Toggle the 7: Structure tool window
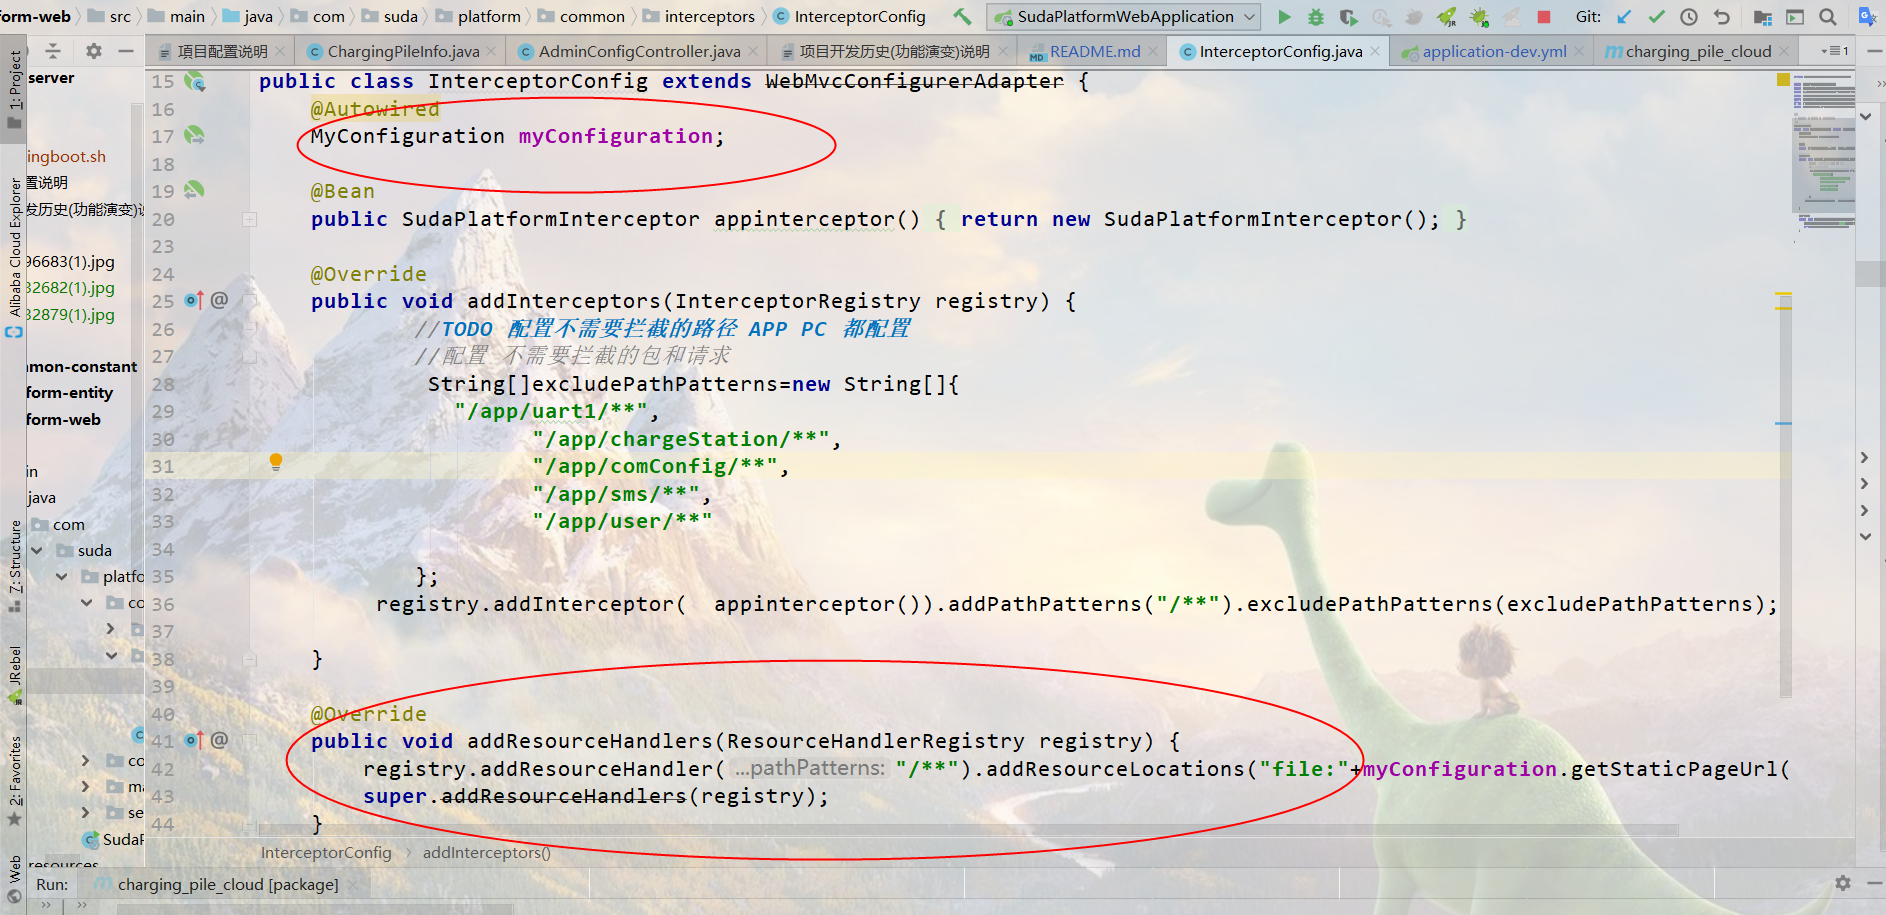Screen dimensions: 1886x915 pyautogui.click(x=14, y=566)
